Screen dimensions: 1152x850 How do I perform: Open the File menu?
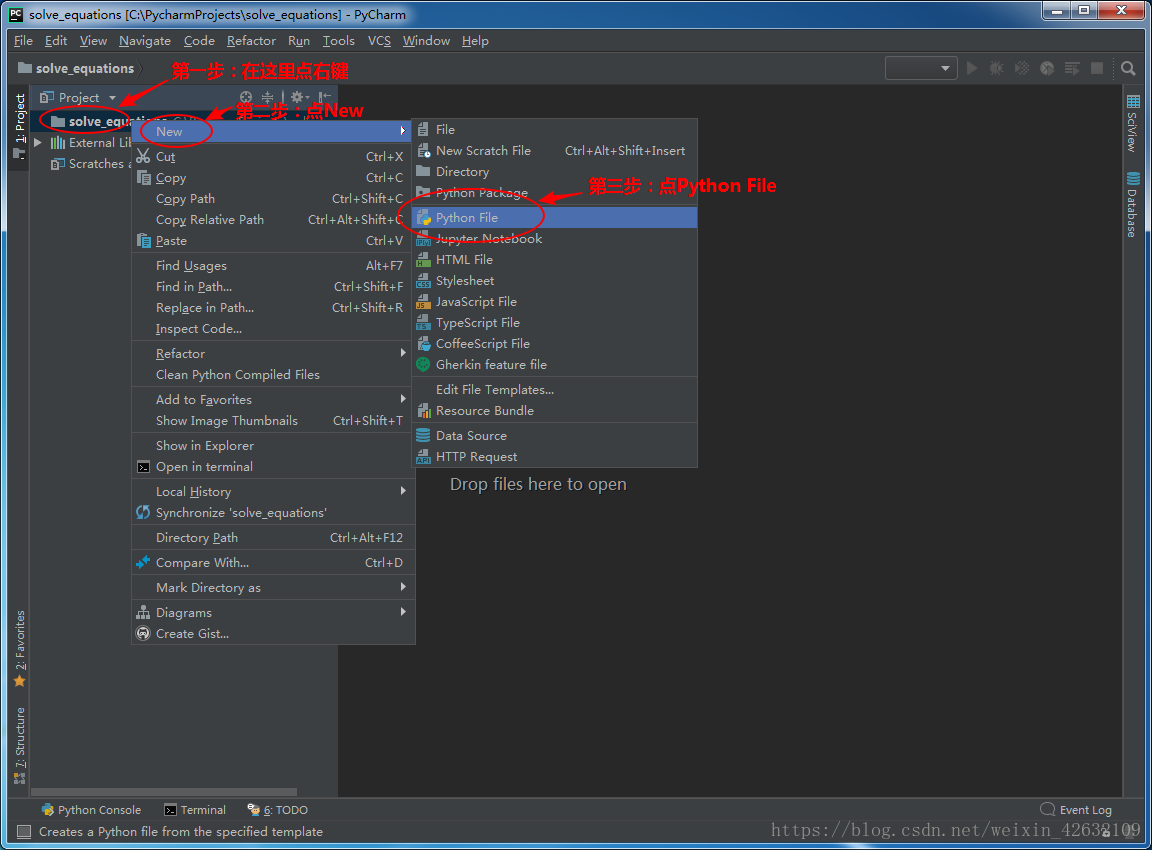pyautogui.click(x=24, y=40)
